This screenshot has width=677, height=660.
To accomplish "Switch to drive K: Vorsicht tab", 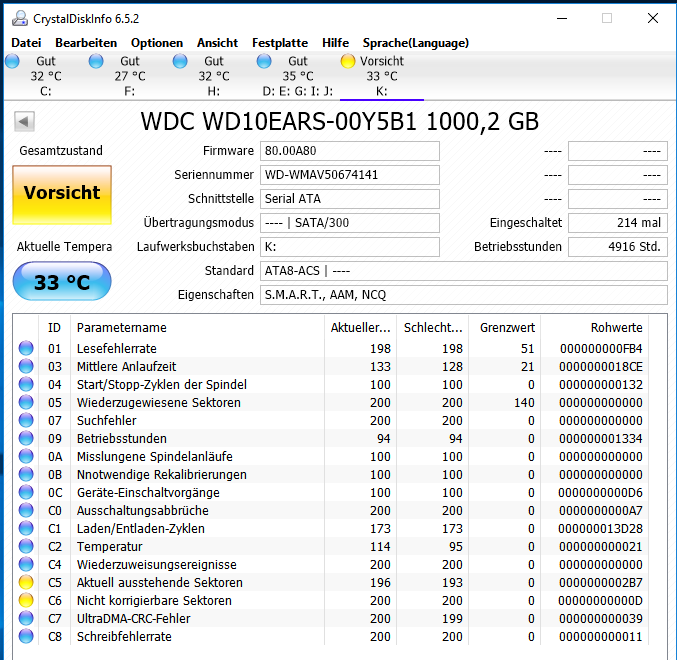I will [x=382, y=76].
